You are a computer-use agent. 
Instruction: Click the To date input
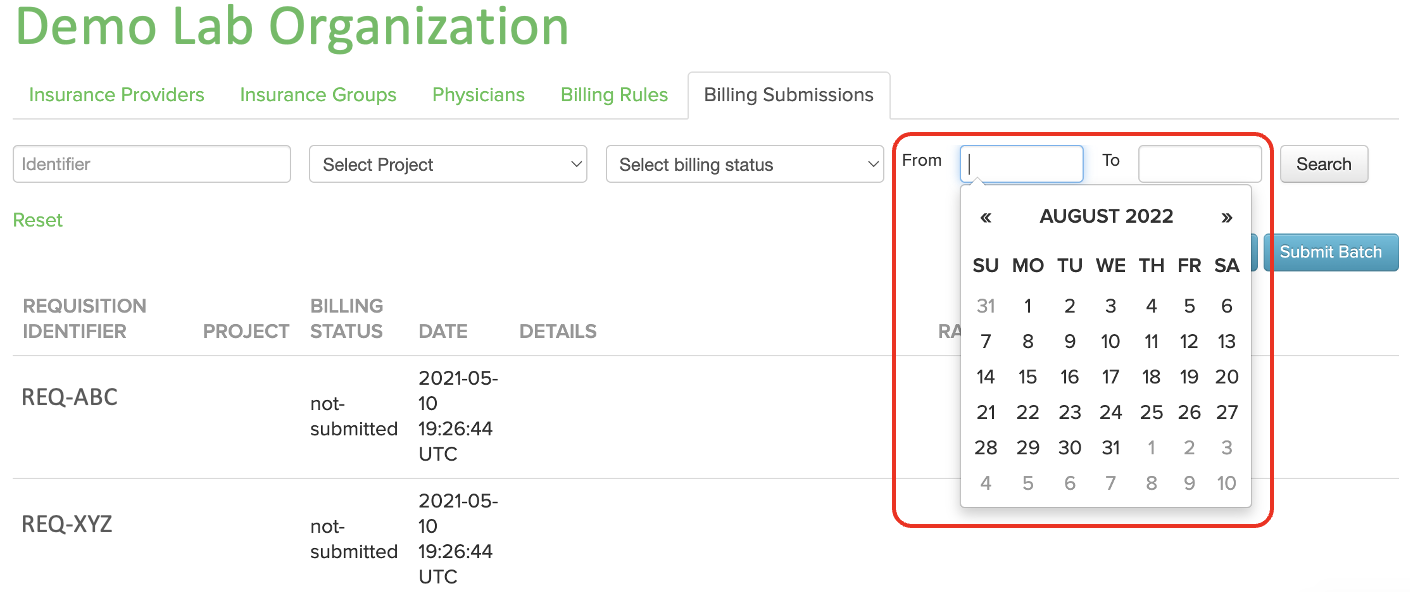coord(1200,164)
